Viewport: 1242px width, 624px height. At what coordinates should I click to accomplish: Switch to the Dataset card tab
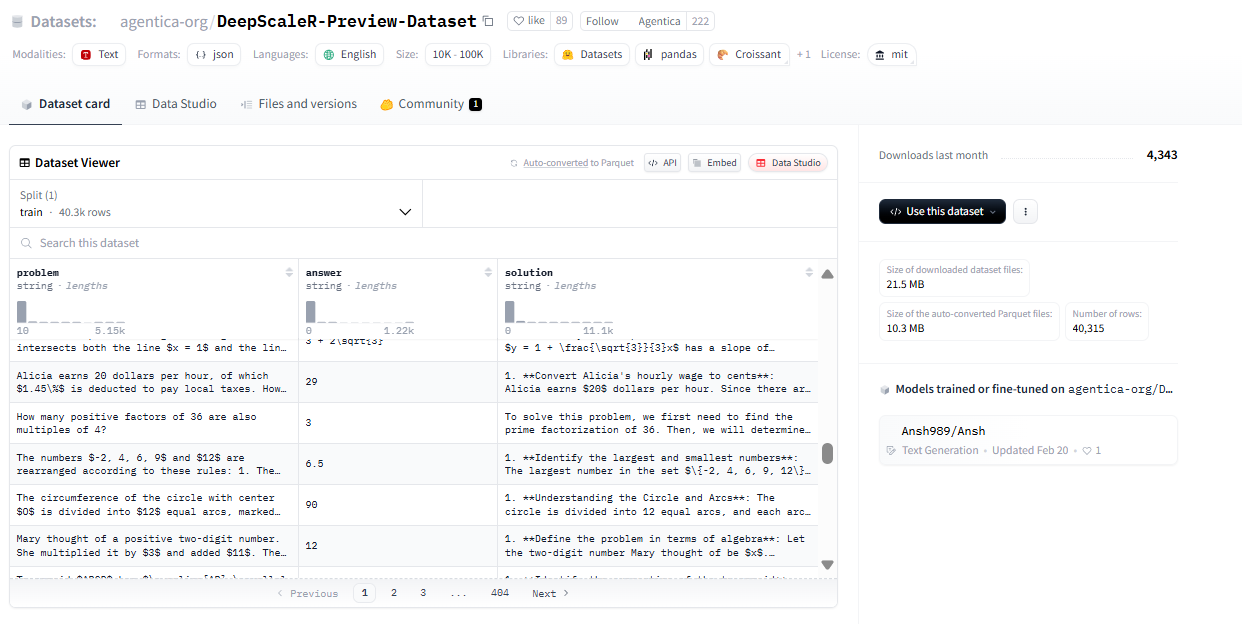(x=66, y=104)
